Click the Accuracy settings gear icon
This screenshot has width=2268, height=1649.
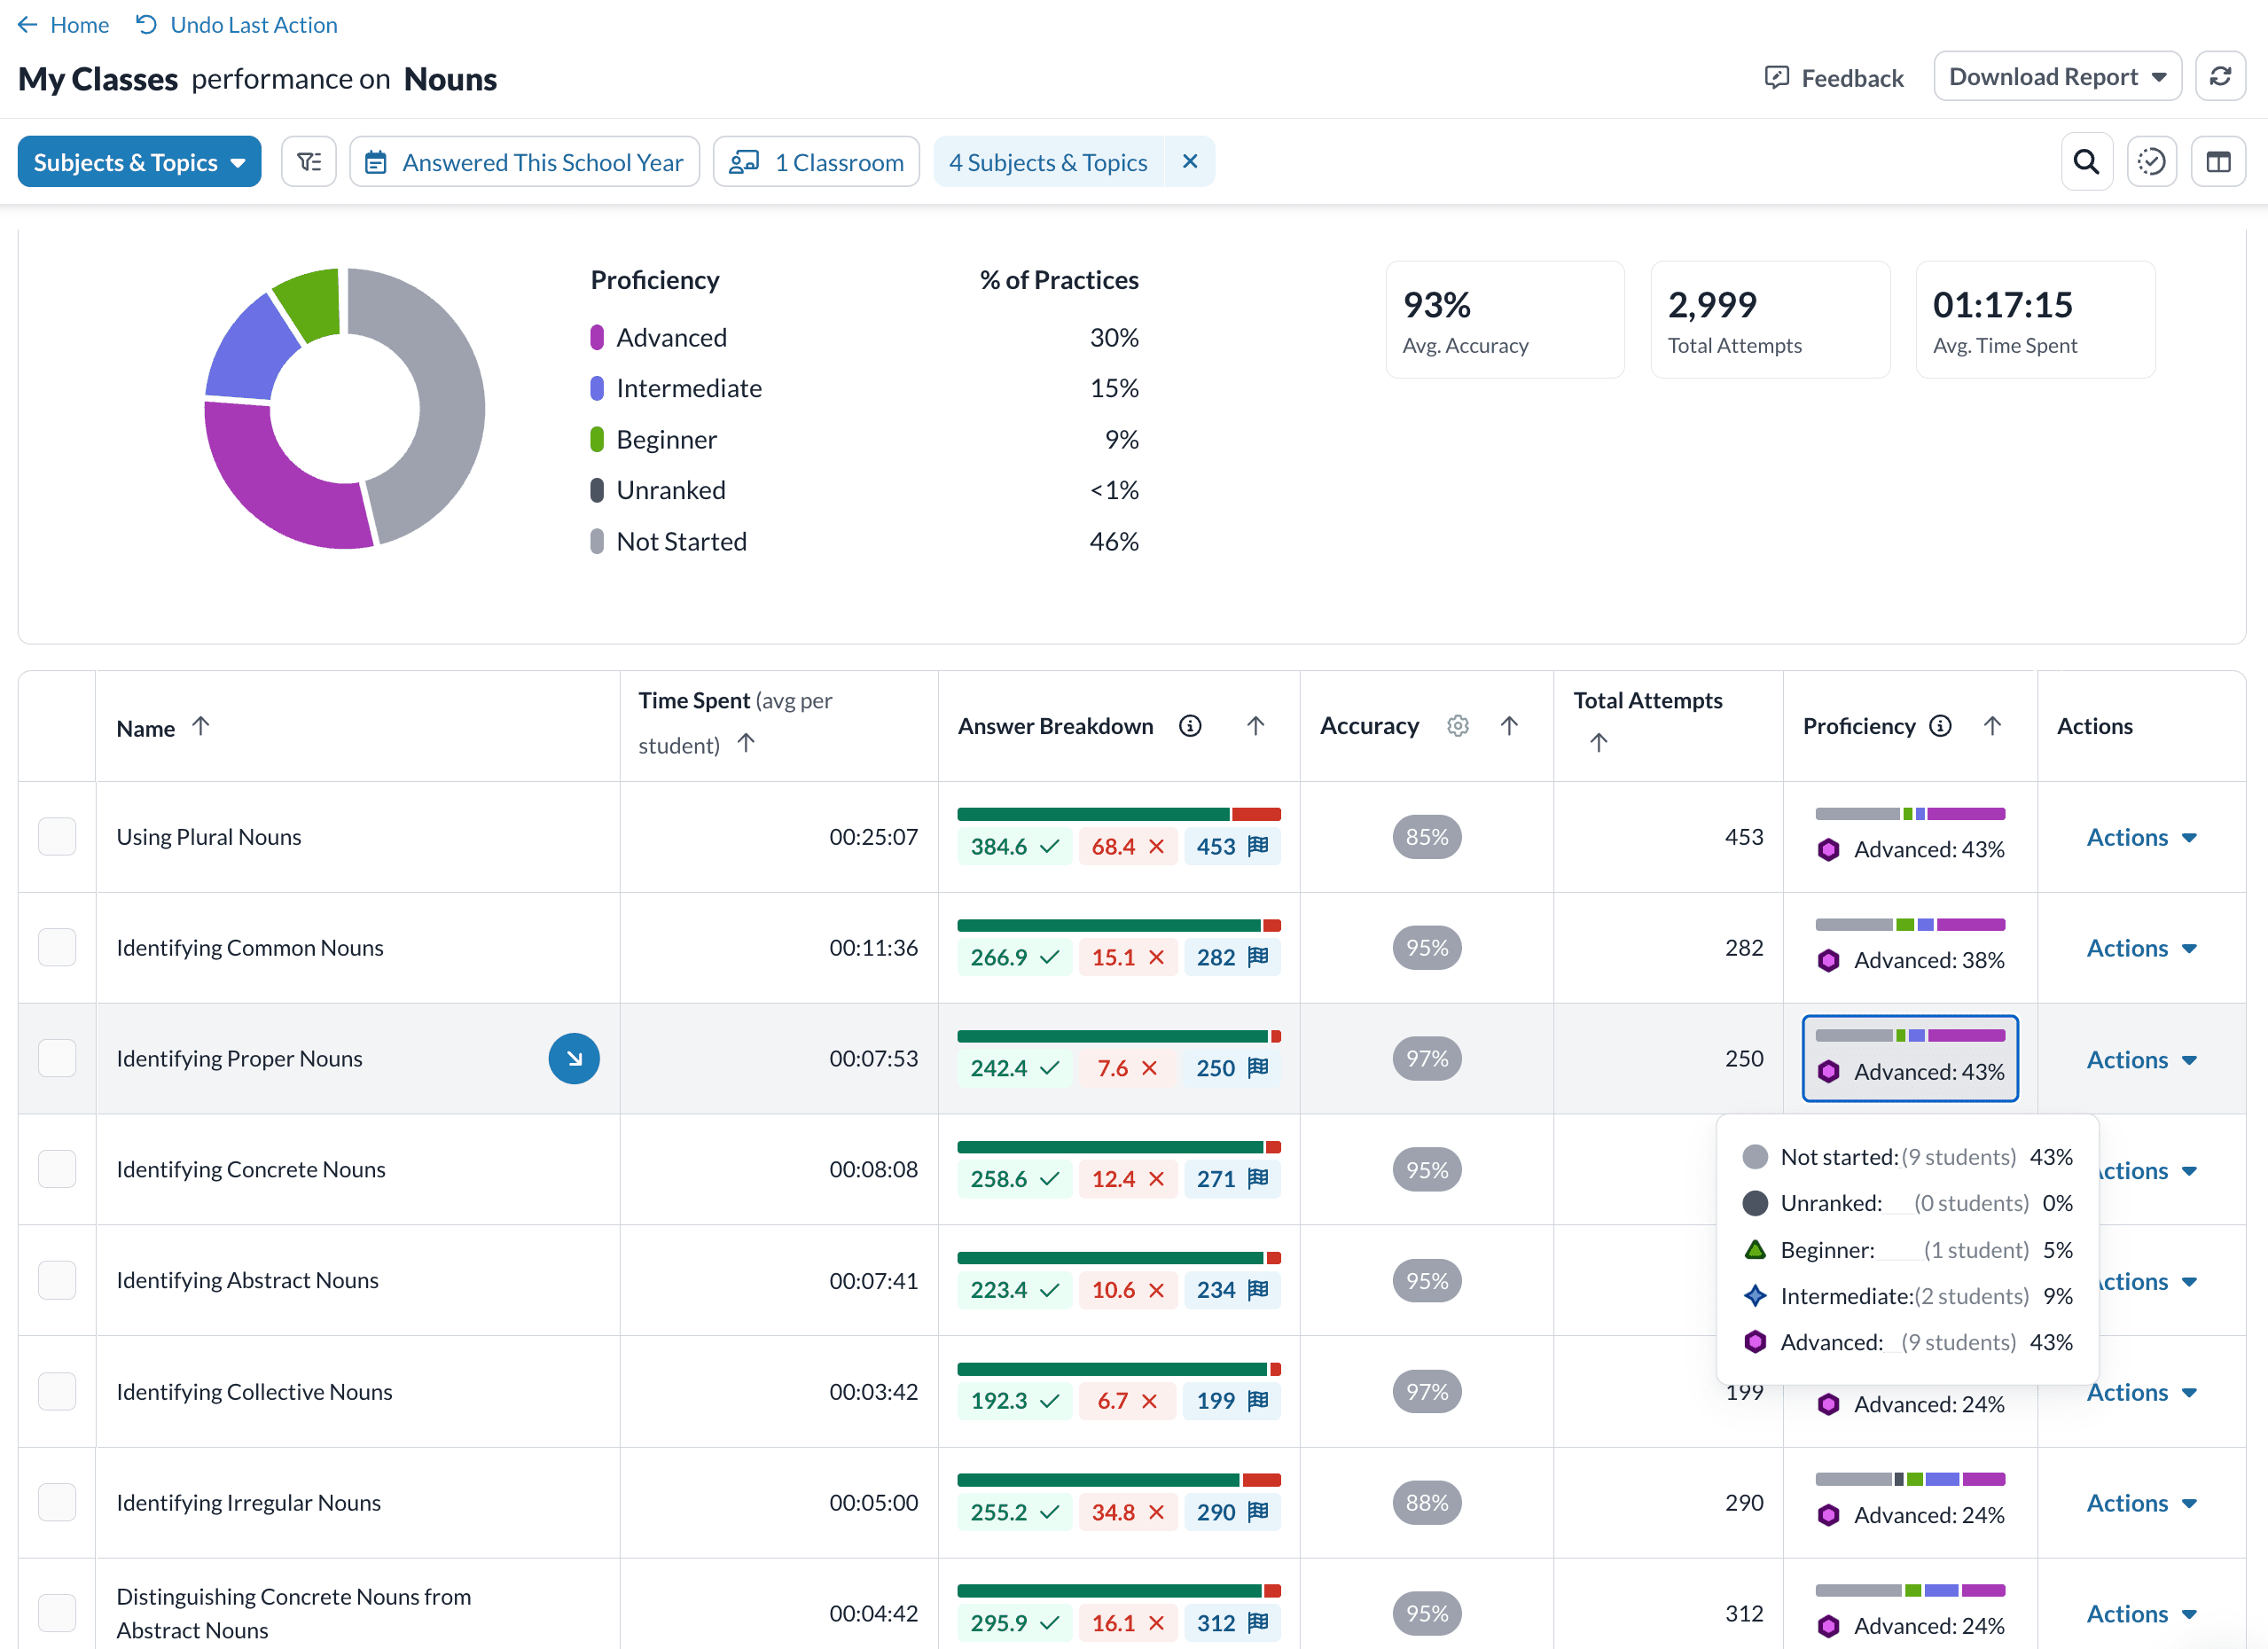tap(1457, 726)
